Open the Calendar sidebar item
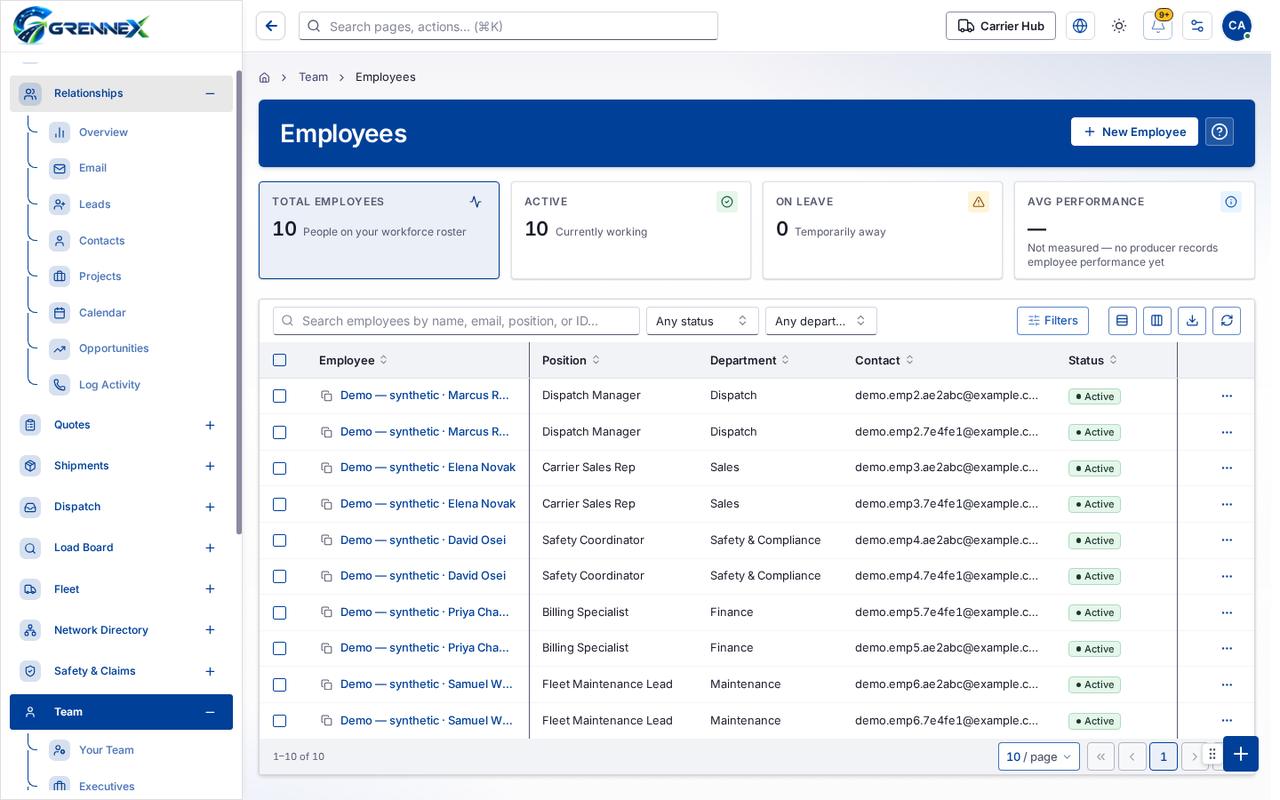Viewport: 1280px width, 800px height. (102, 313)
